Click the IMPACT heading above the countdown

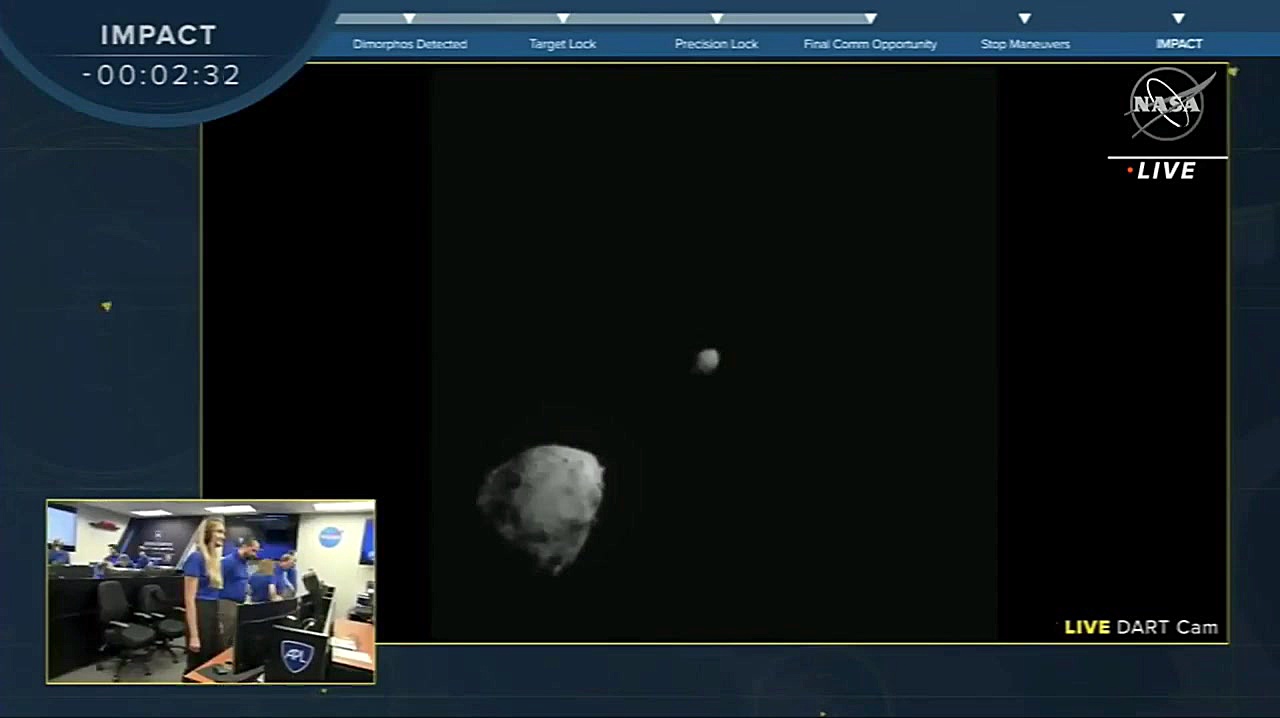[x=159, y=35]
